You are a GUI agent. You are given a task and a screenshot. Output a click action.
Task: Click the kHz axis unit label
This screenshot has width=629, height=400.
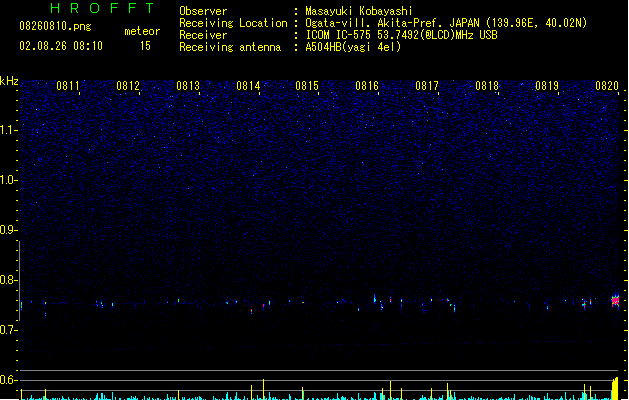pos(9,81)
